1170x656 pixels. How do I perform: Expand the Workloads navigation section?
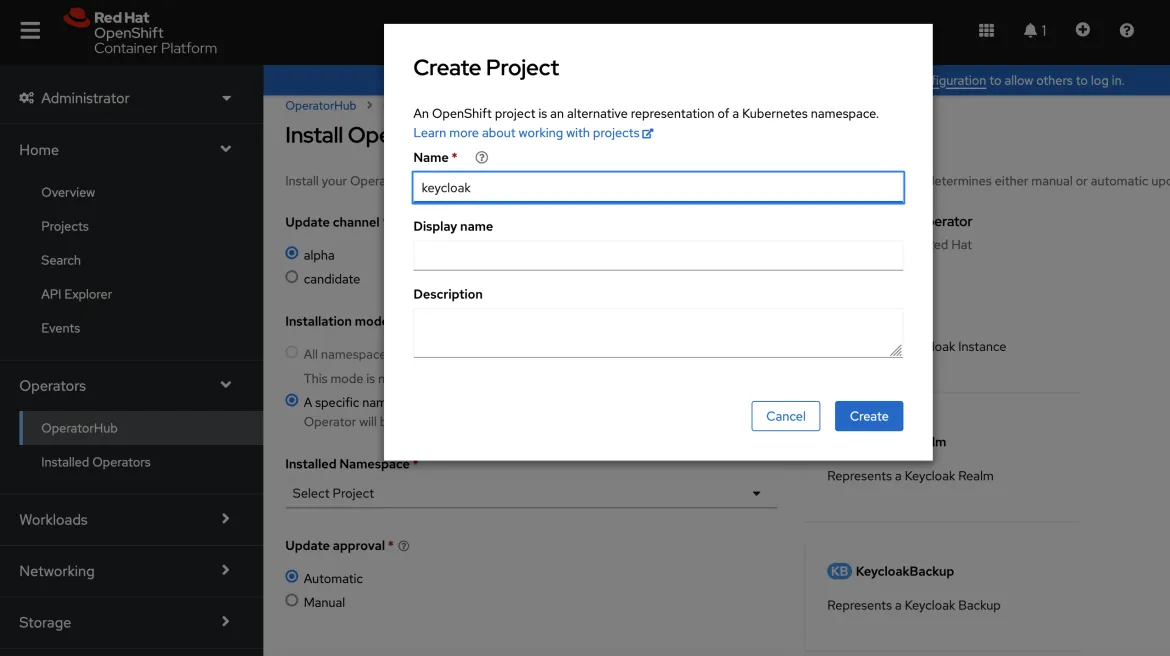point(122,519)
